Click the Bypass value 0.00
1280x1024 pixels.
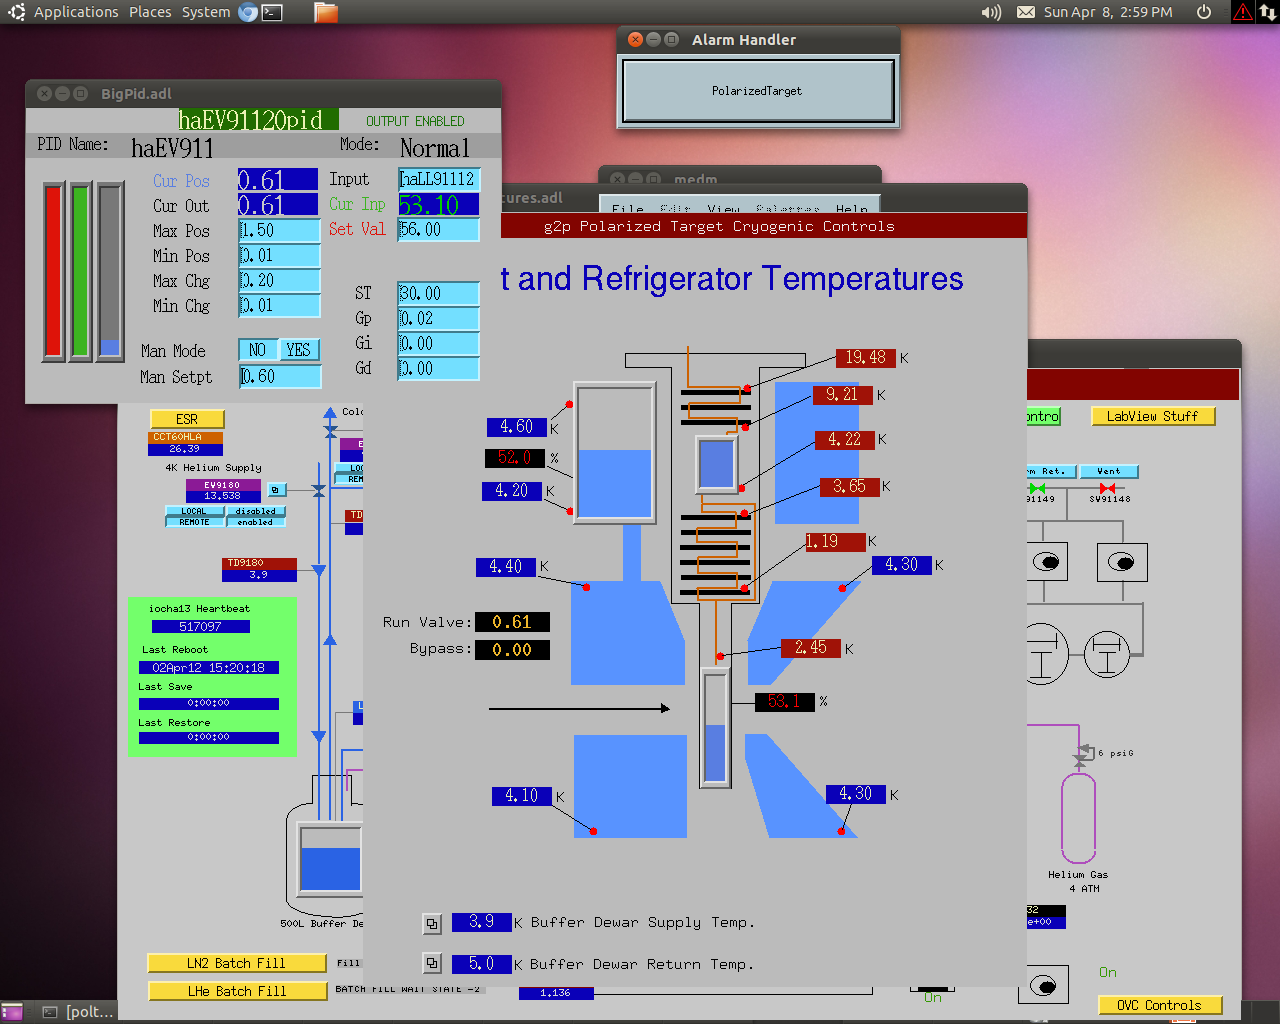pos(512,649)
